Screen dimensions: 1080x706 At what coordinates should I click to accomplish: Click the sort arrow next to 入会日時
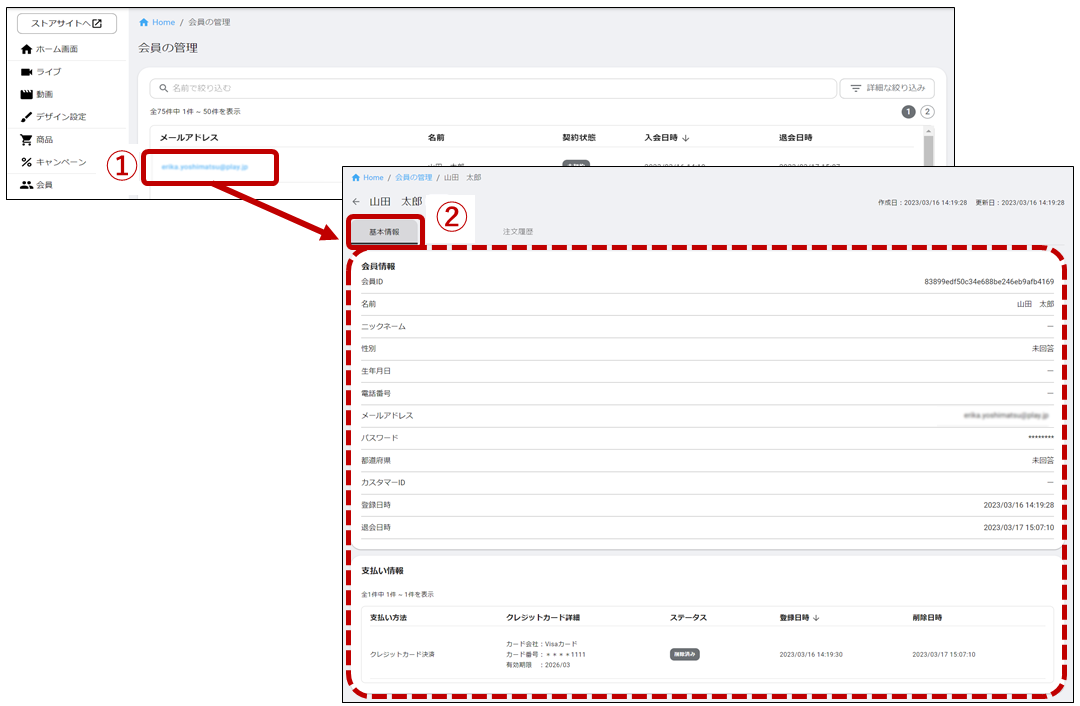click(685, 138)
